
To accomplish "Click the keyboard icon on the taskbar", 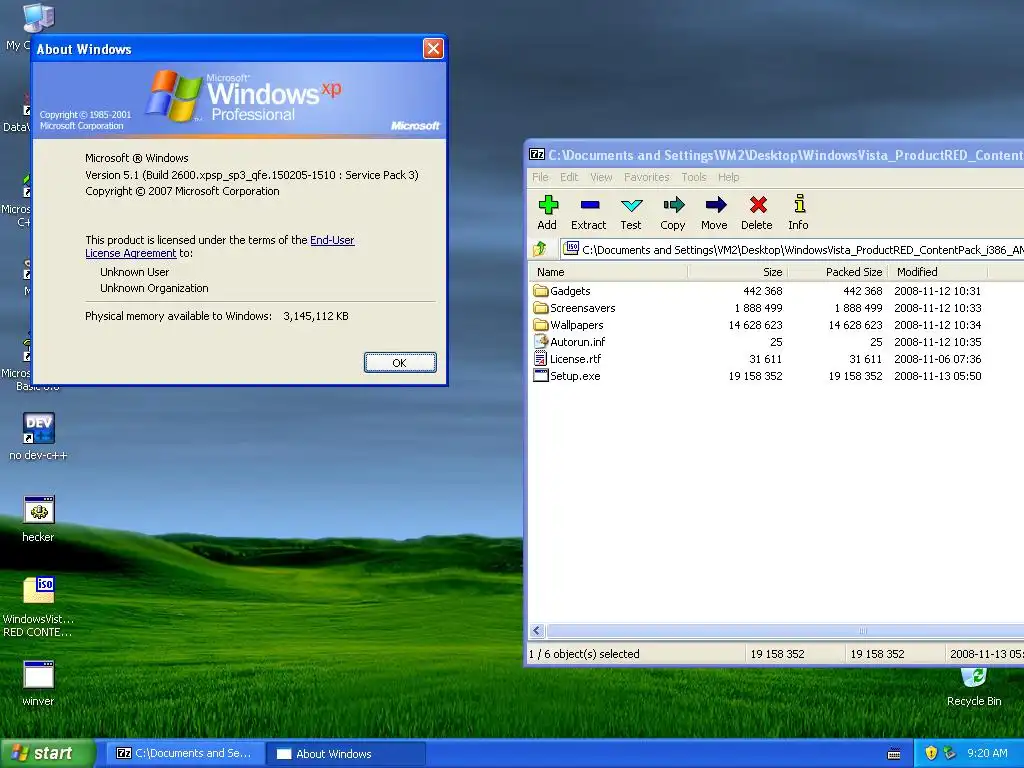I will point(894,754).
